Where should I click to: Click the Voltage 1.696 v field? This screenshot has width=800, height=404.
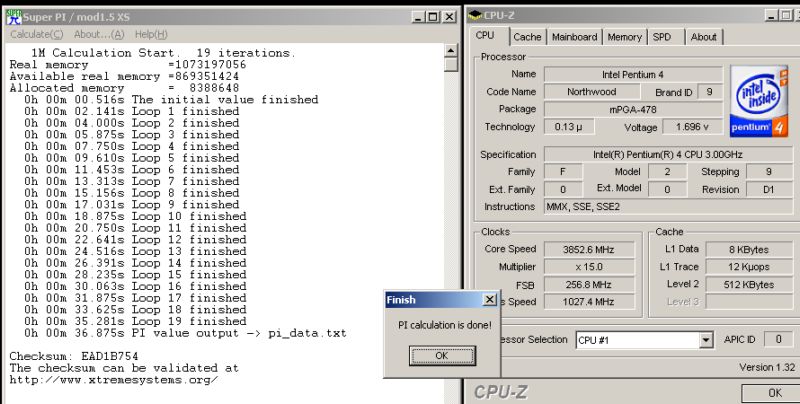coord(692,127)
